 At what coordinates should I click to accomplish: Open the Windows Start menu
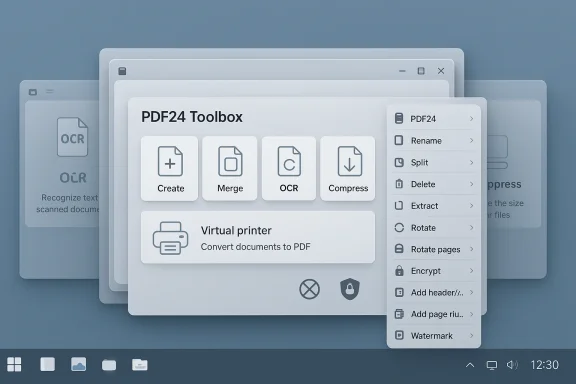click(x=14, y=365)
